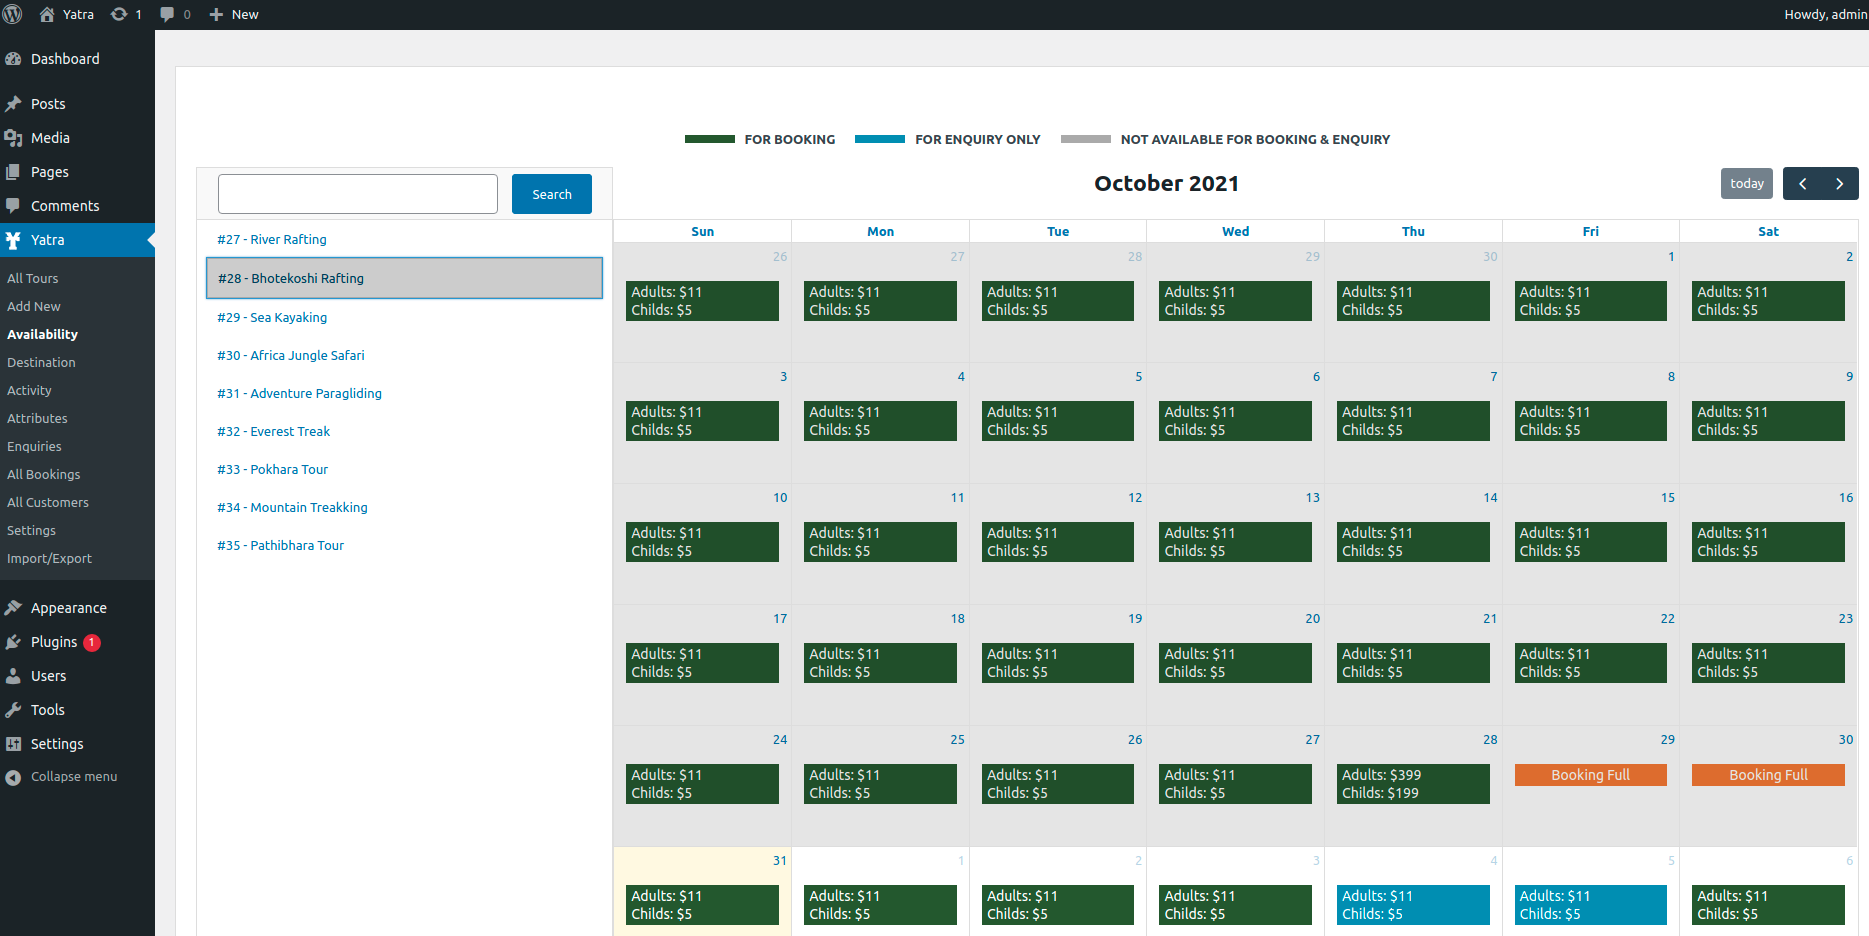1869x936 pixels.
Task: Click day number 20 in calendar
Action: tap(1312, 619)
